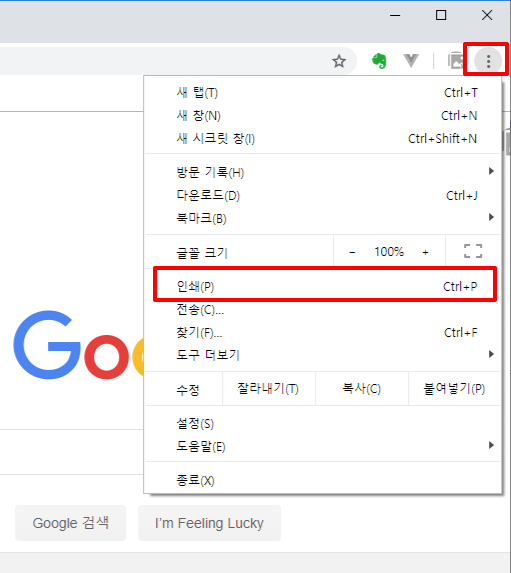
Task: Select 전송(C)... cast entry
Action: 322,310
